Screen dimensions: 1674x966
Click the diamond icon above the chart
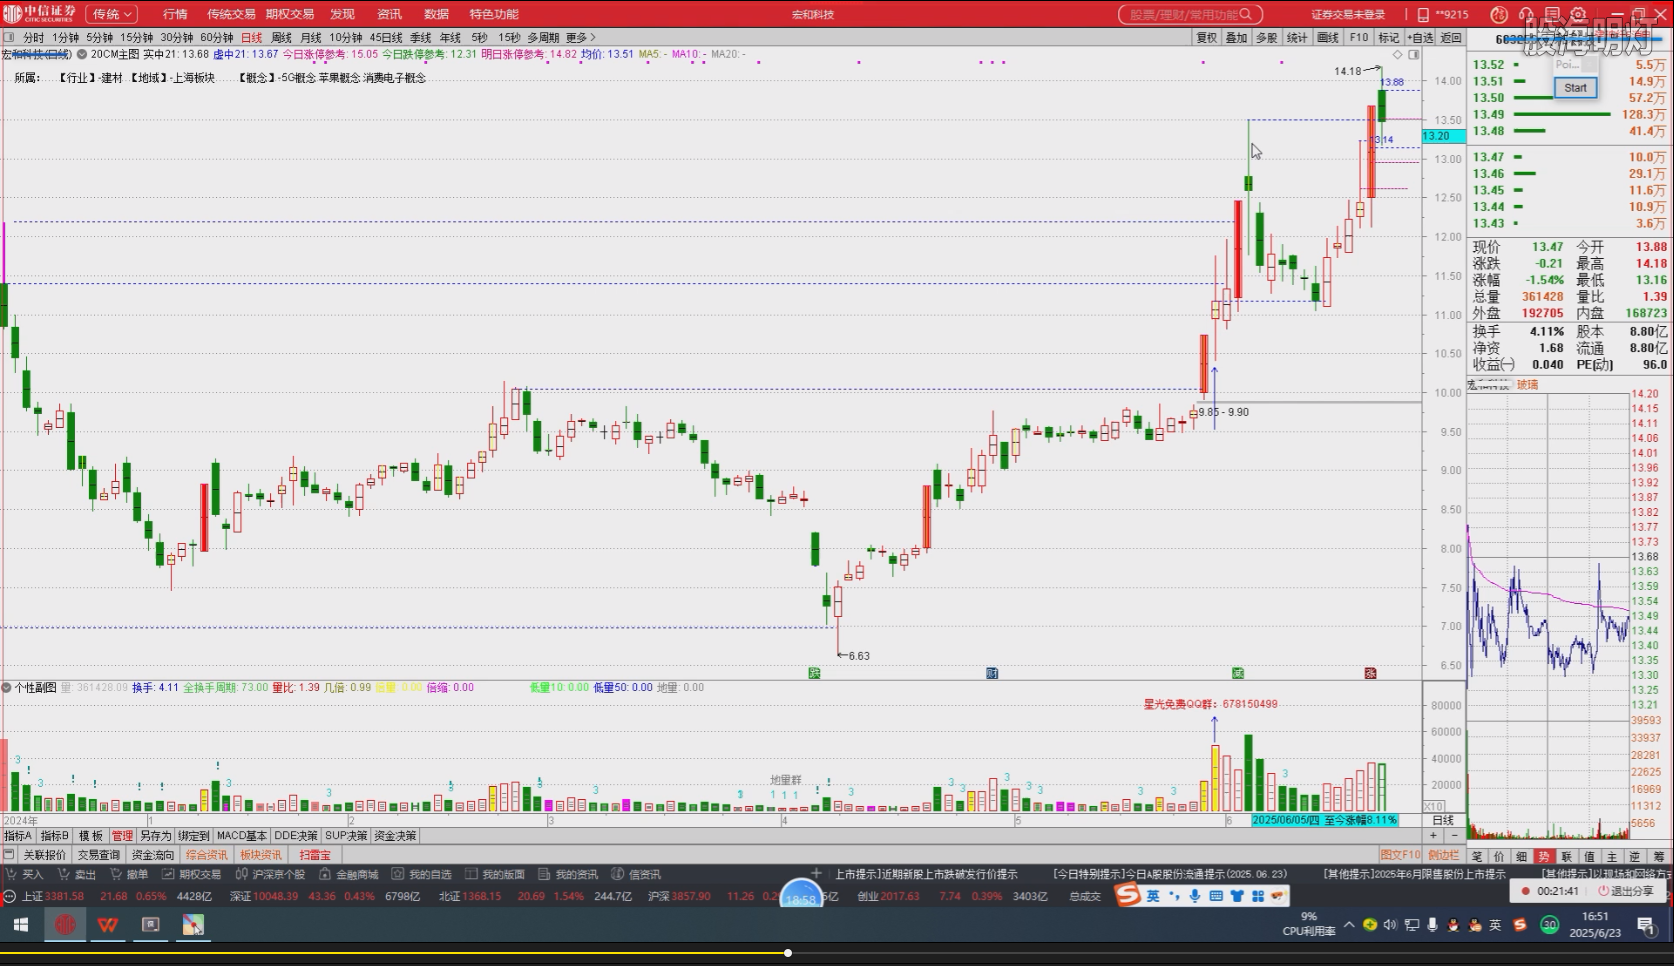click(1398, 54)
